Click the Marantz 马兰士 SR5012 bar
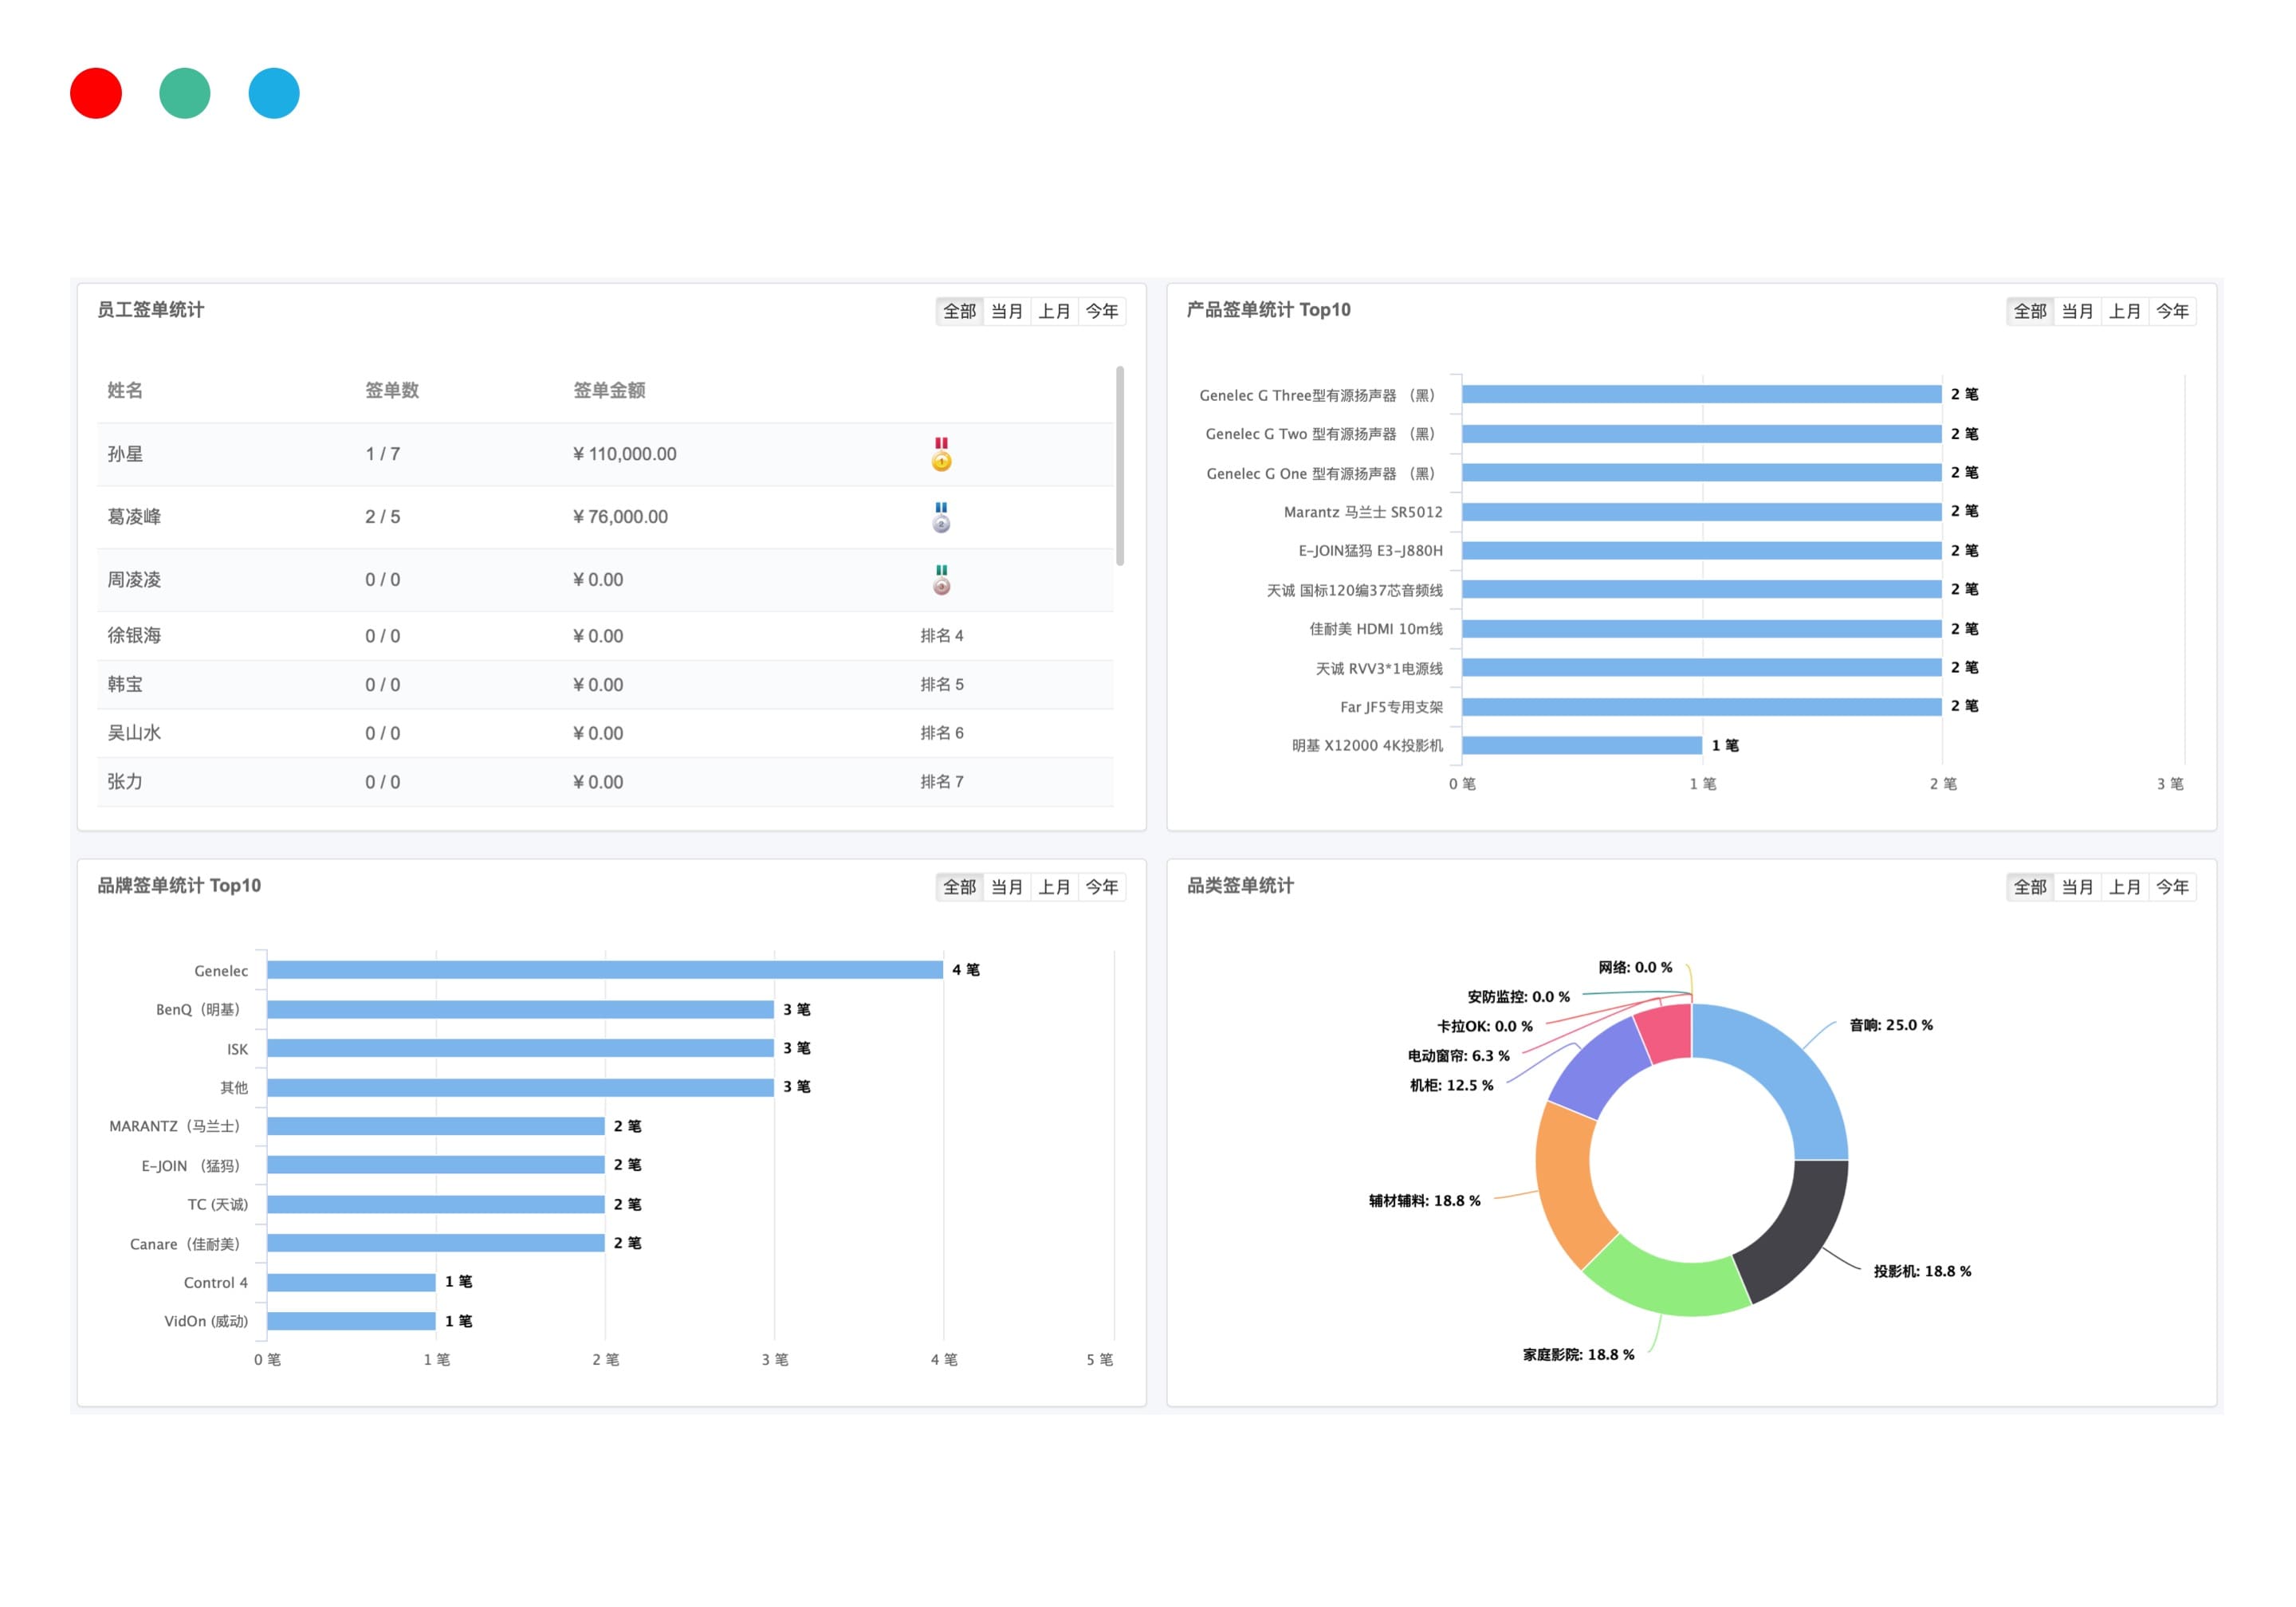This screenshot has height=1607, width=2296. [x=1702, y=511]
